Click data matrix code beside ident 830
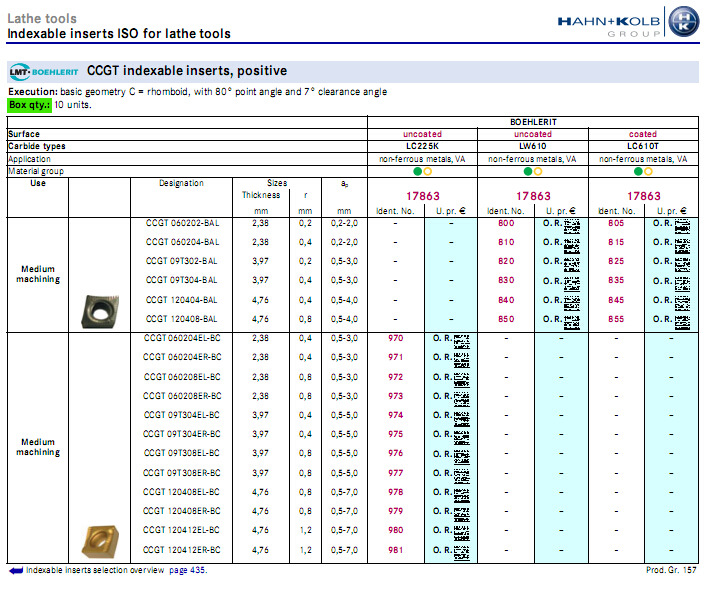Image resolution: width=716 pixels, height=593 pixels. (572, 284)
